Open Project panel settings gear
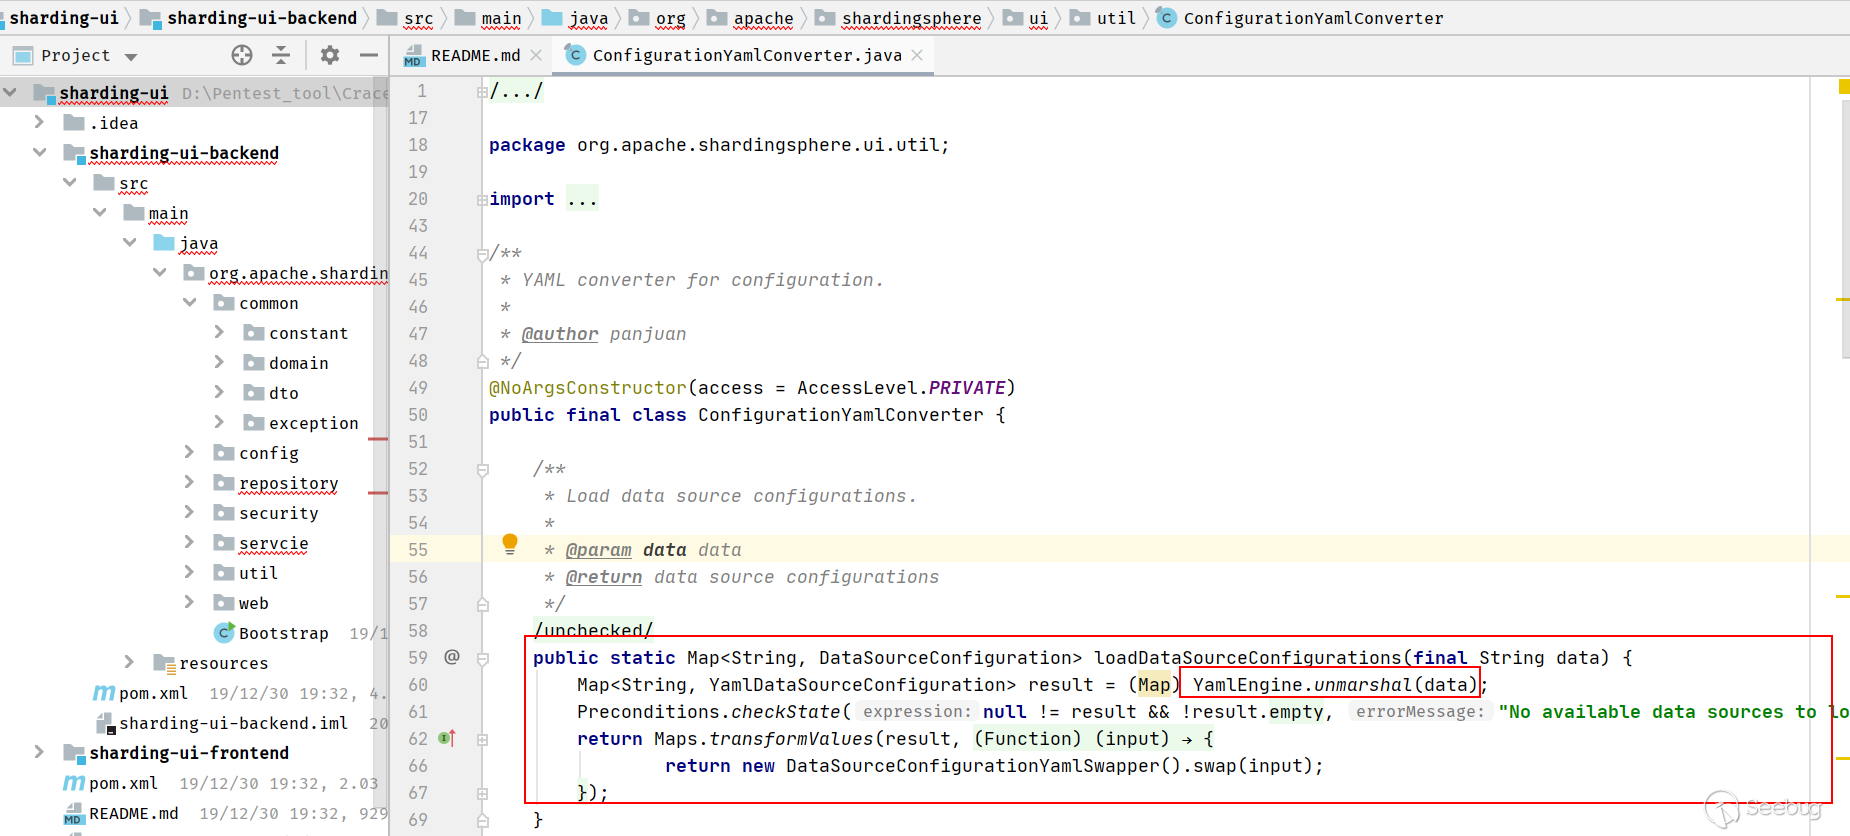This screenshot has height=836, width=1850. (330, 55)
